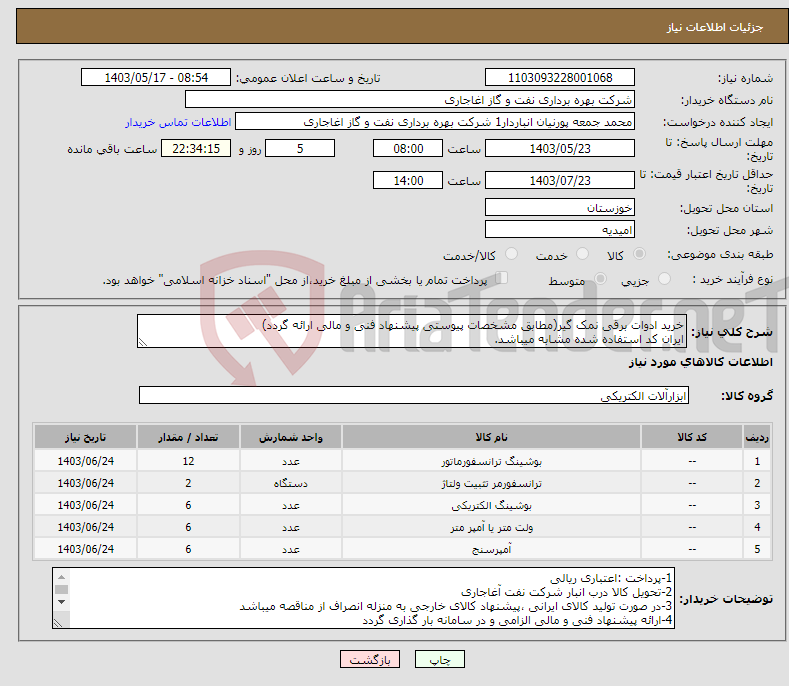Click the بازگشت (back) button
The width and height of the screenshot is (789, 686).
click(x=370, y=659)
